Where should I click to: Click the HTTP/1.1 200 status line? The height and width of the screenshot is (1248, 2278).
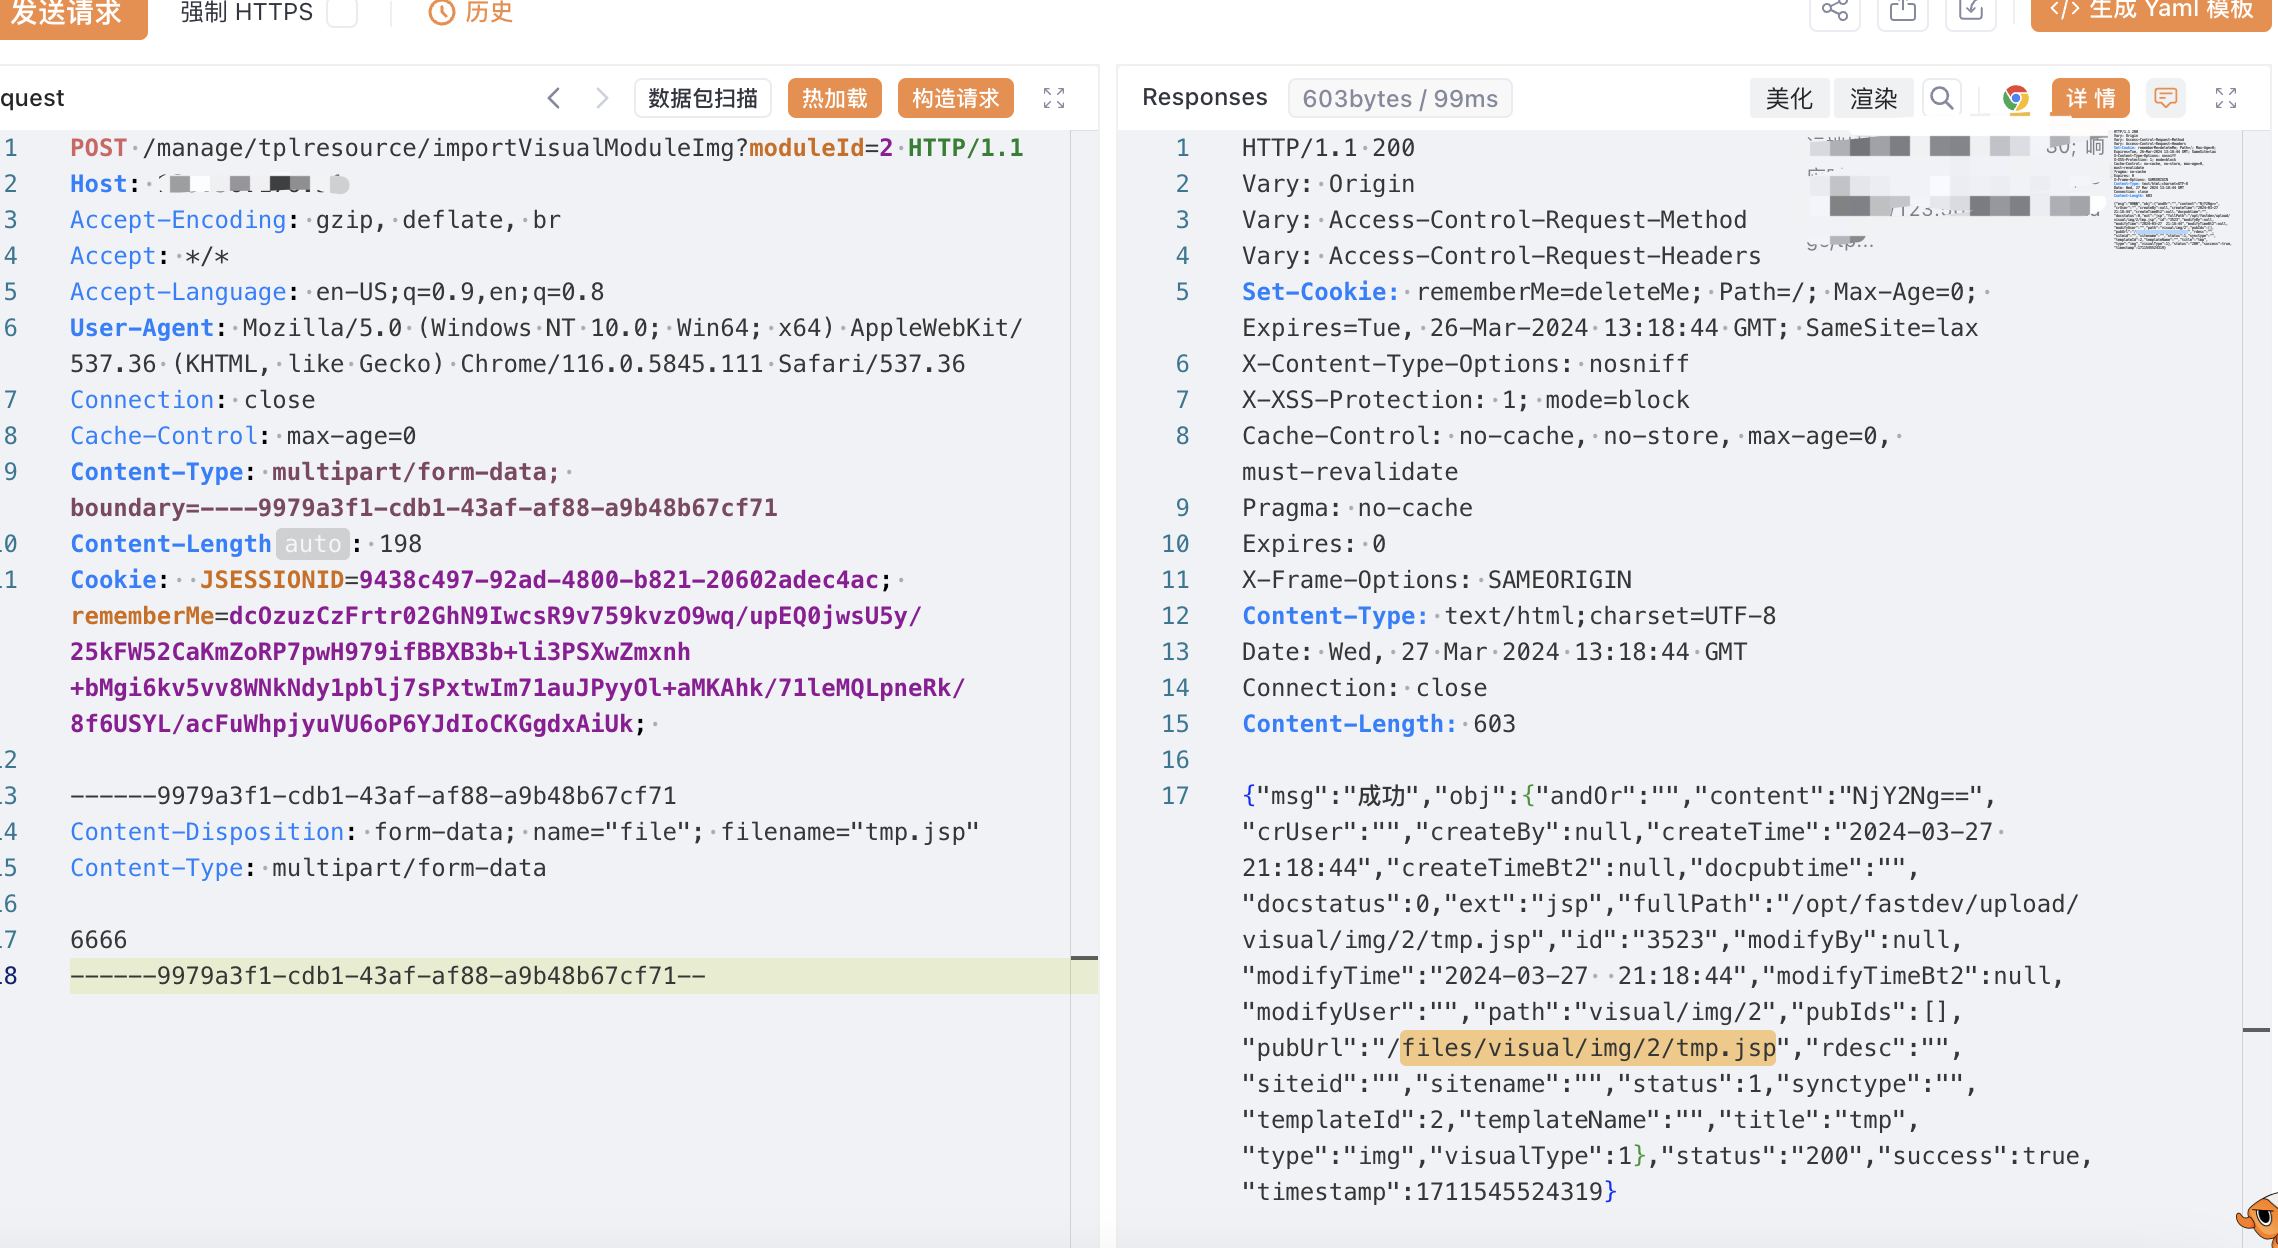pyautogui.click(x=1328, y=148)
